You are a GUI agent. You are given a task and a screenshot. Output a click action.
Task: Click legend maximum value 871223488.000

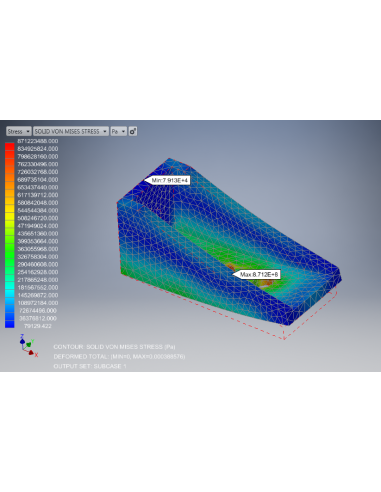38,141
